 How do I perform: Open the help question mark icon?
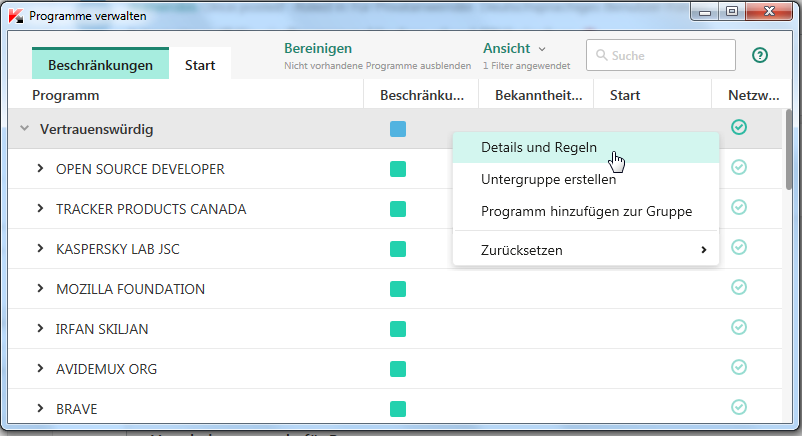click(x=760, y=55)
